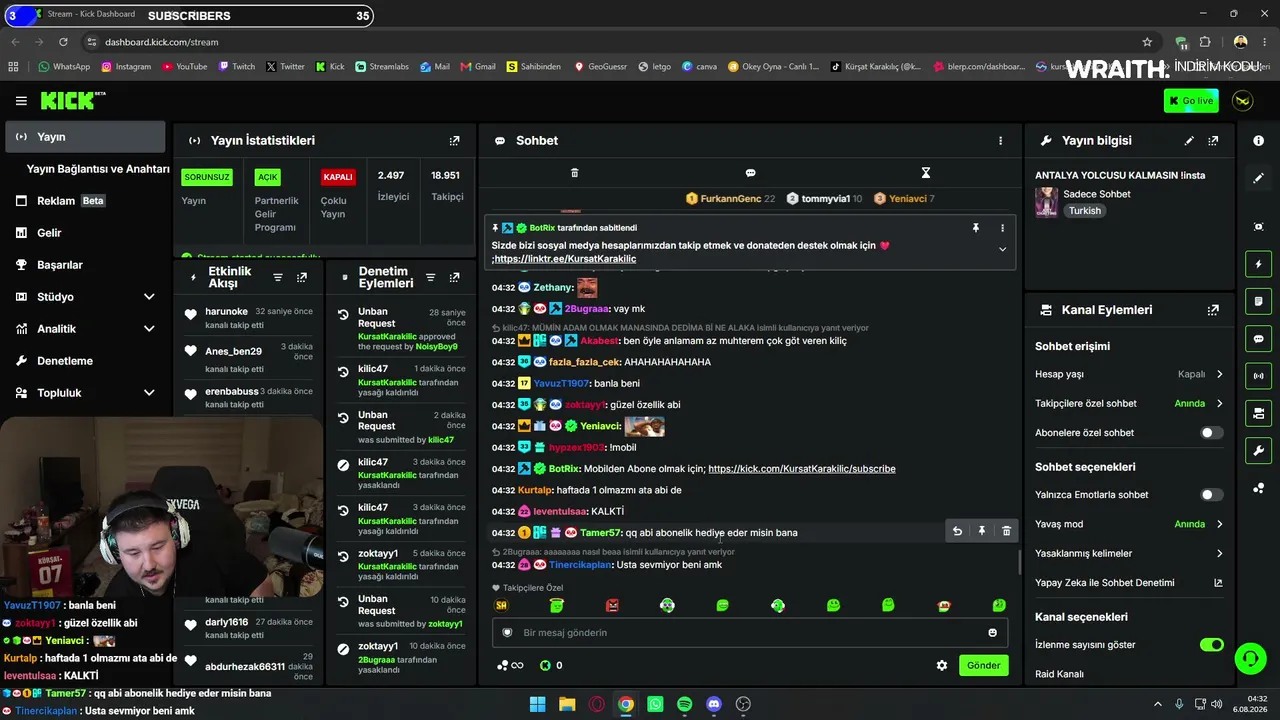Viewport: 1280px width, 720px height.
Task: Toggle Yalnızca Emotlarla sohbet switch
Action: point(1211,495)
